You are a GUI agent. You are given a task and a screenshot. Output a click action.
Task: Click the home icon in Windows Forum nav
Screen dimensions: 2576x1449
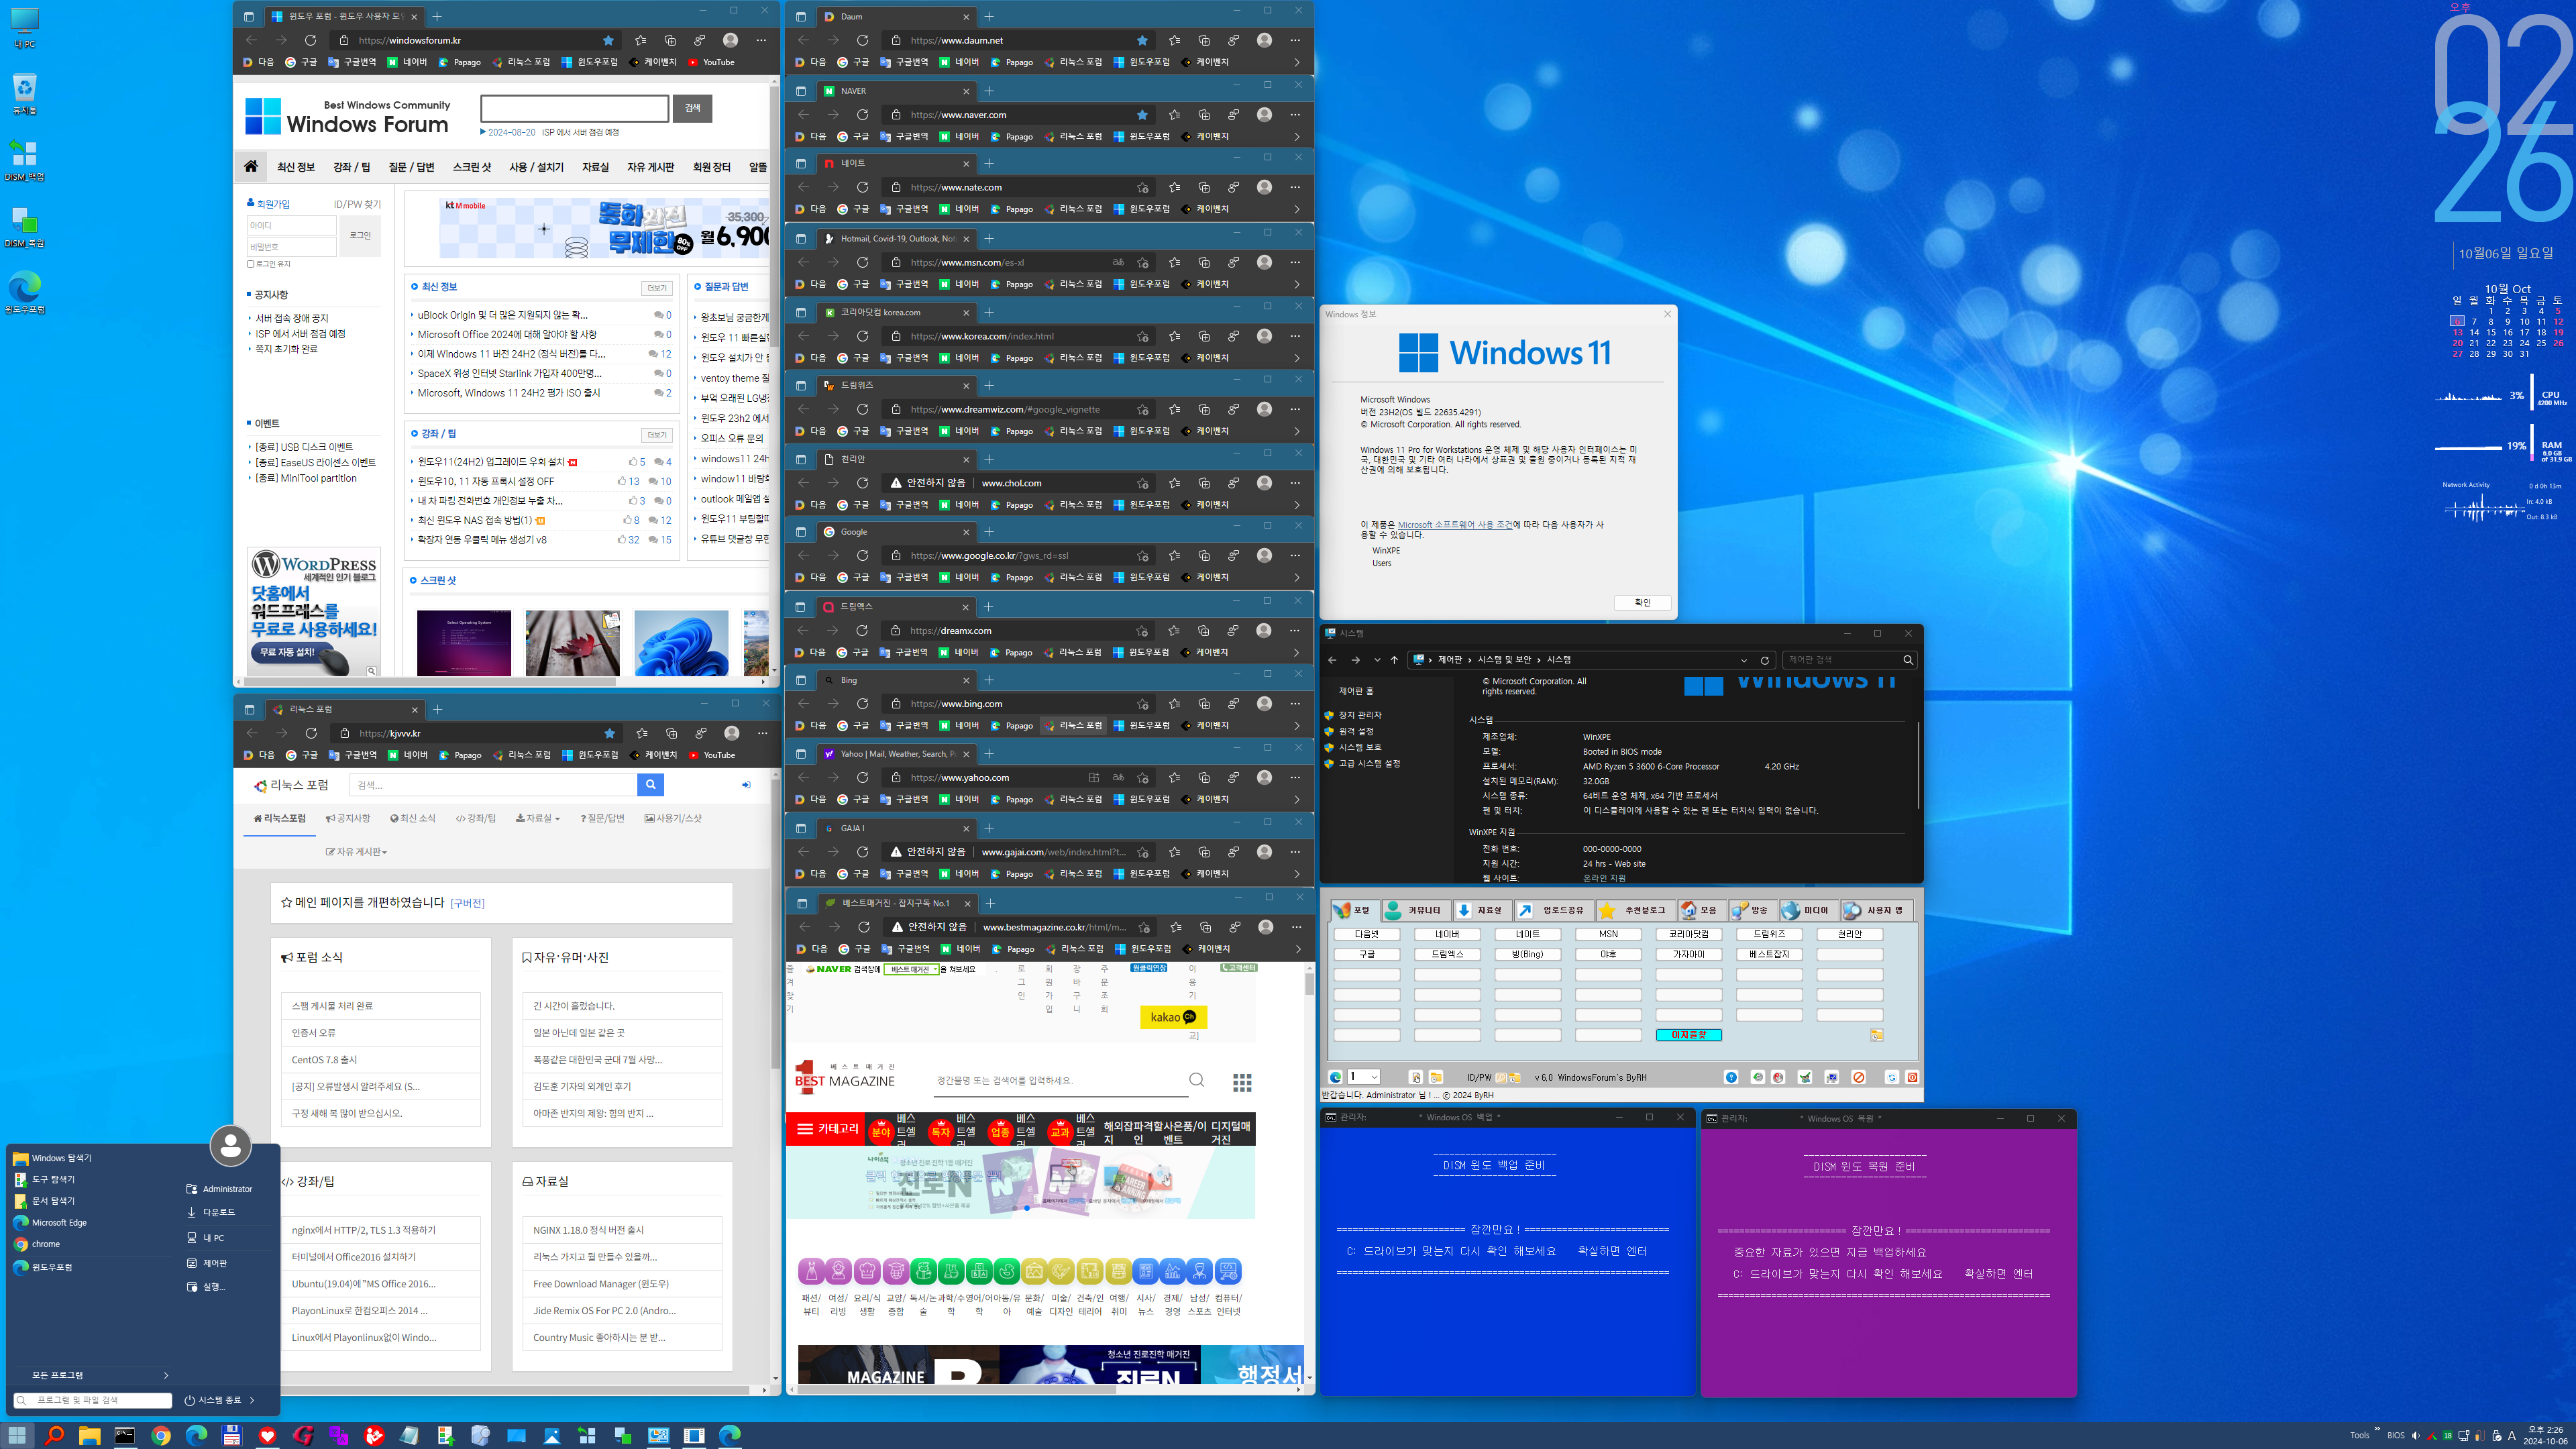pyautogui.click(x=251, y=166)
